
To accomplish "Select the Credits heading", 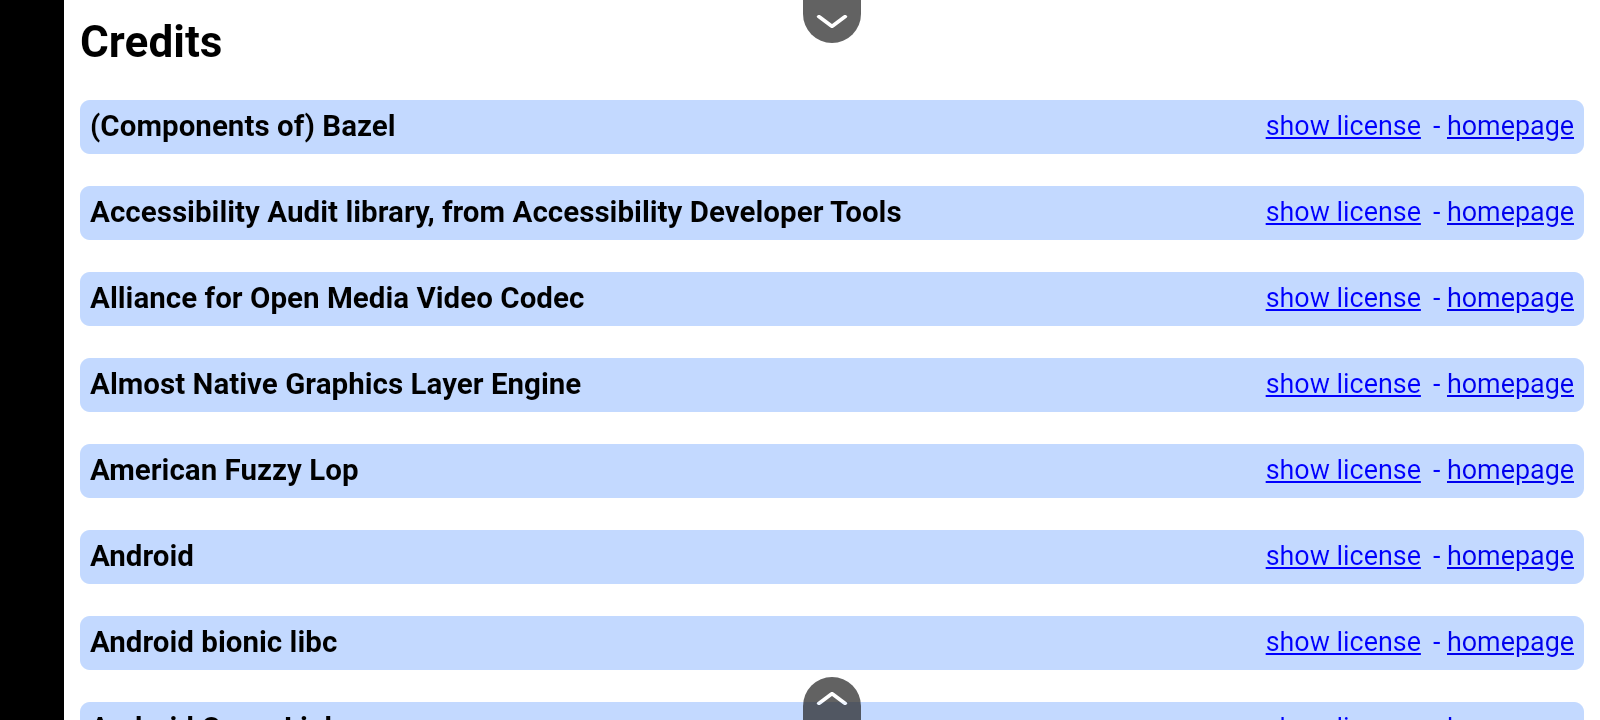I will pyautogui.click(x=151, y=42).
